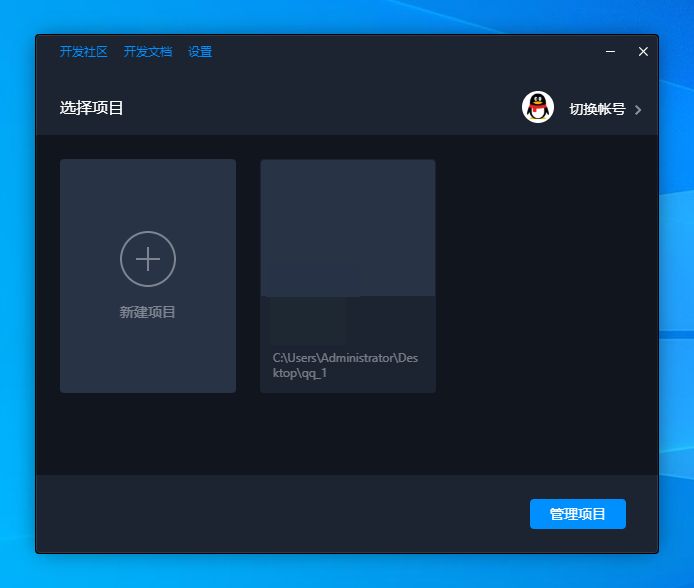Open the 开发文档 link
Screen dimensions: 694x588
148,52
